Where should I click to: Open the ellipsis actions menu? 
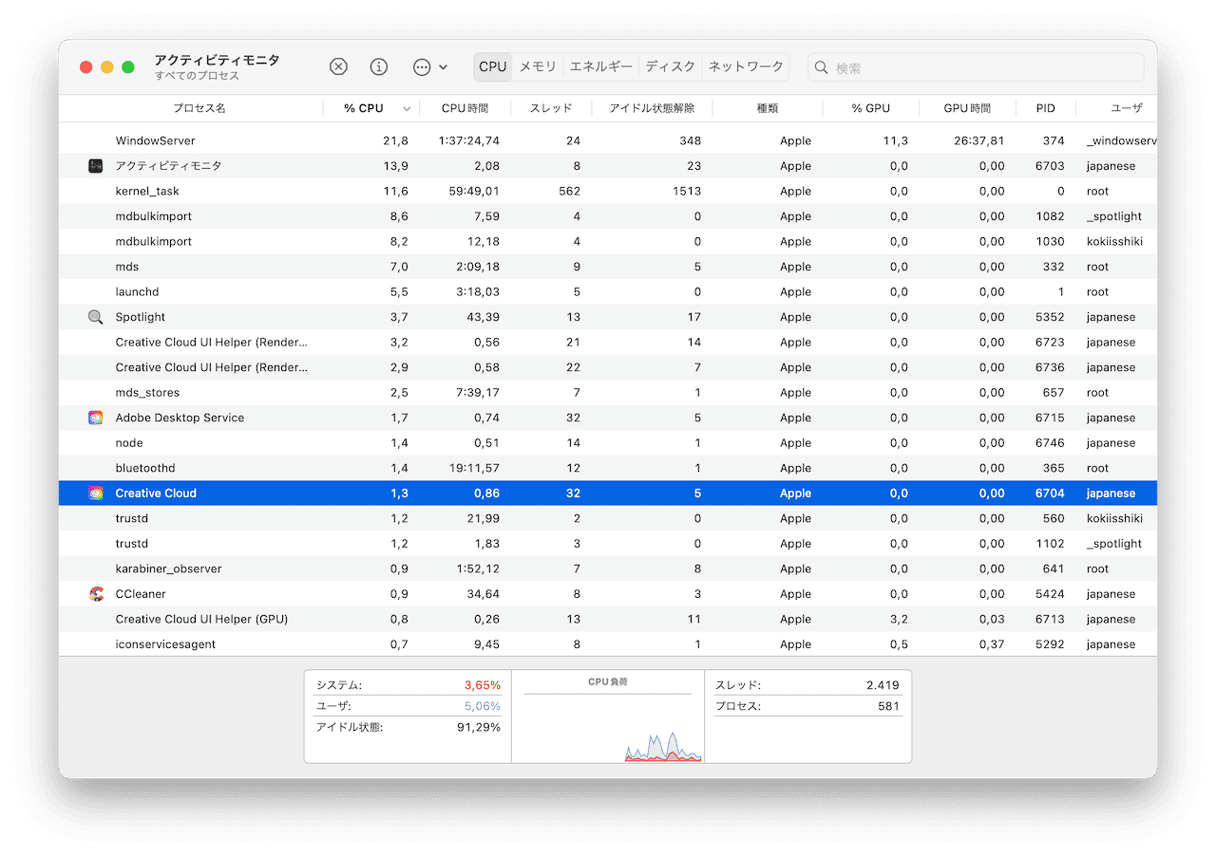click(430, 67)
